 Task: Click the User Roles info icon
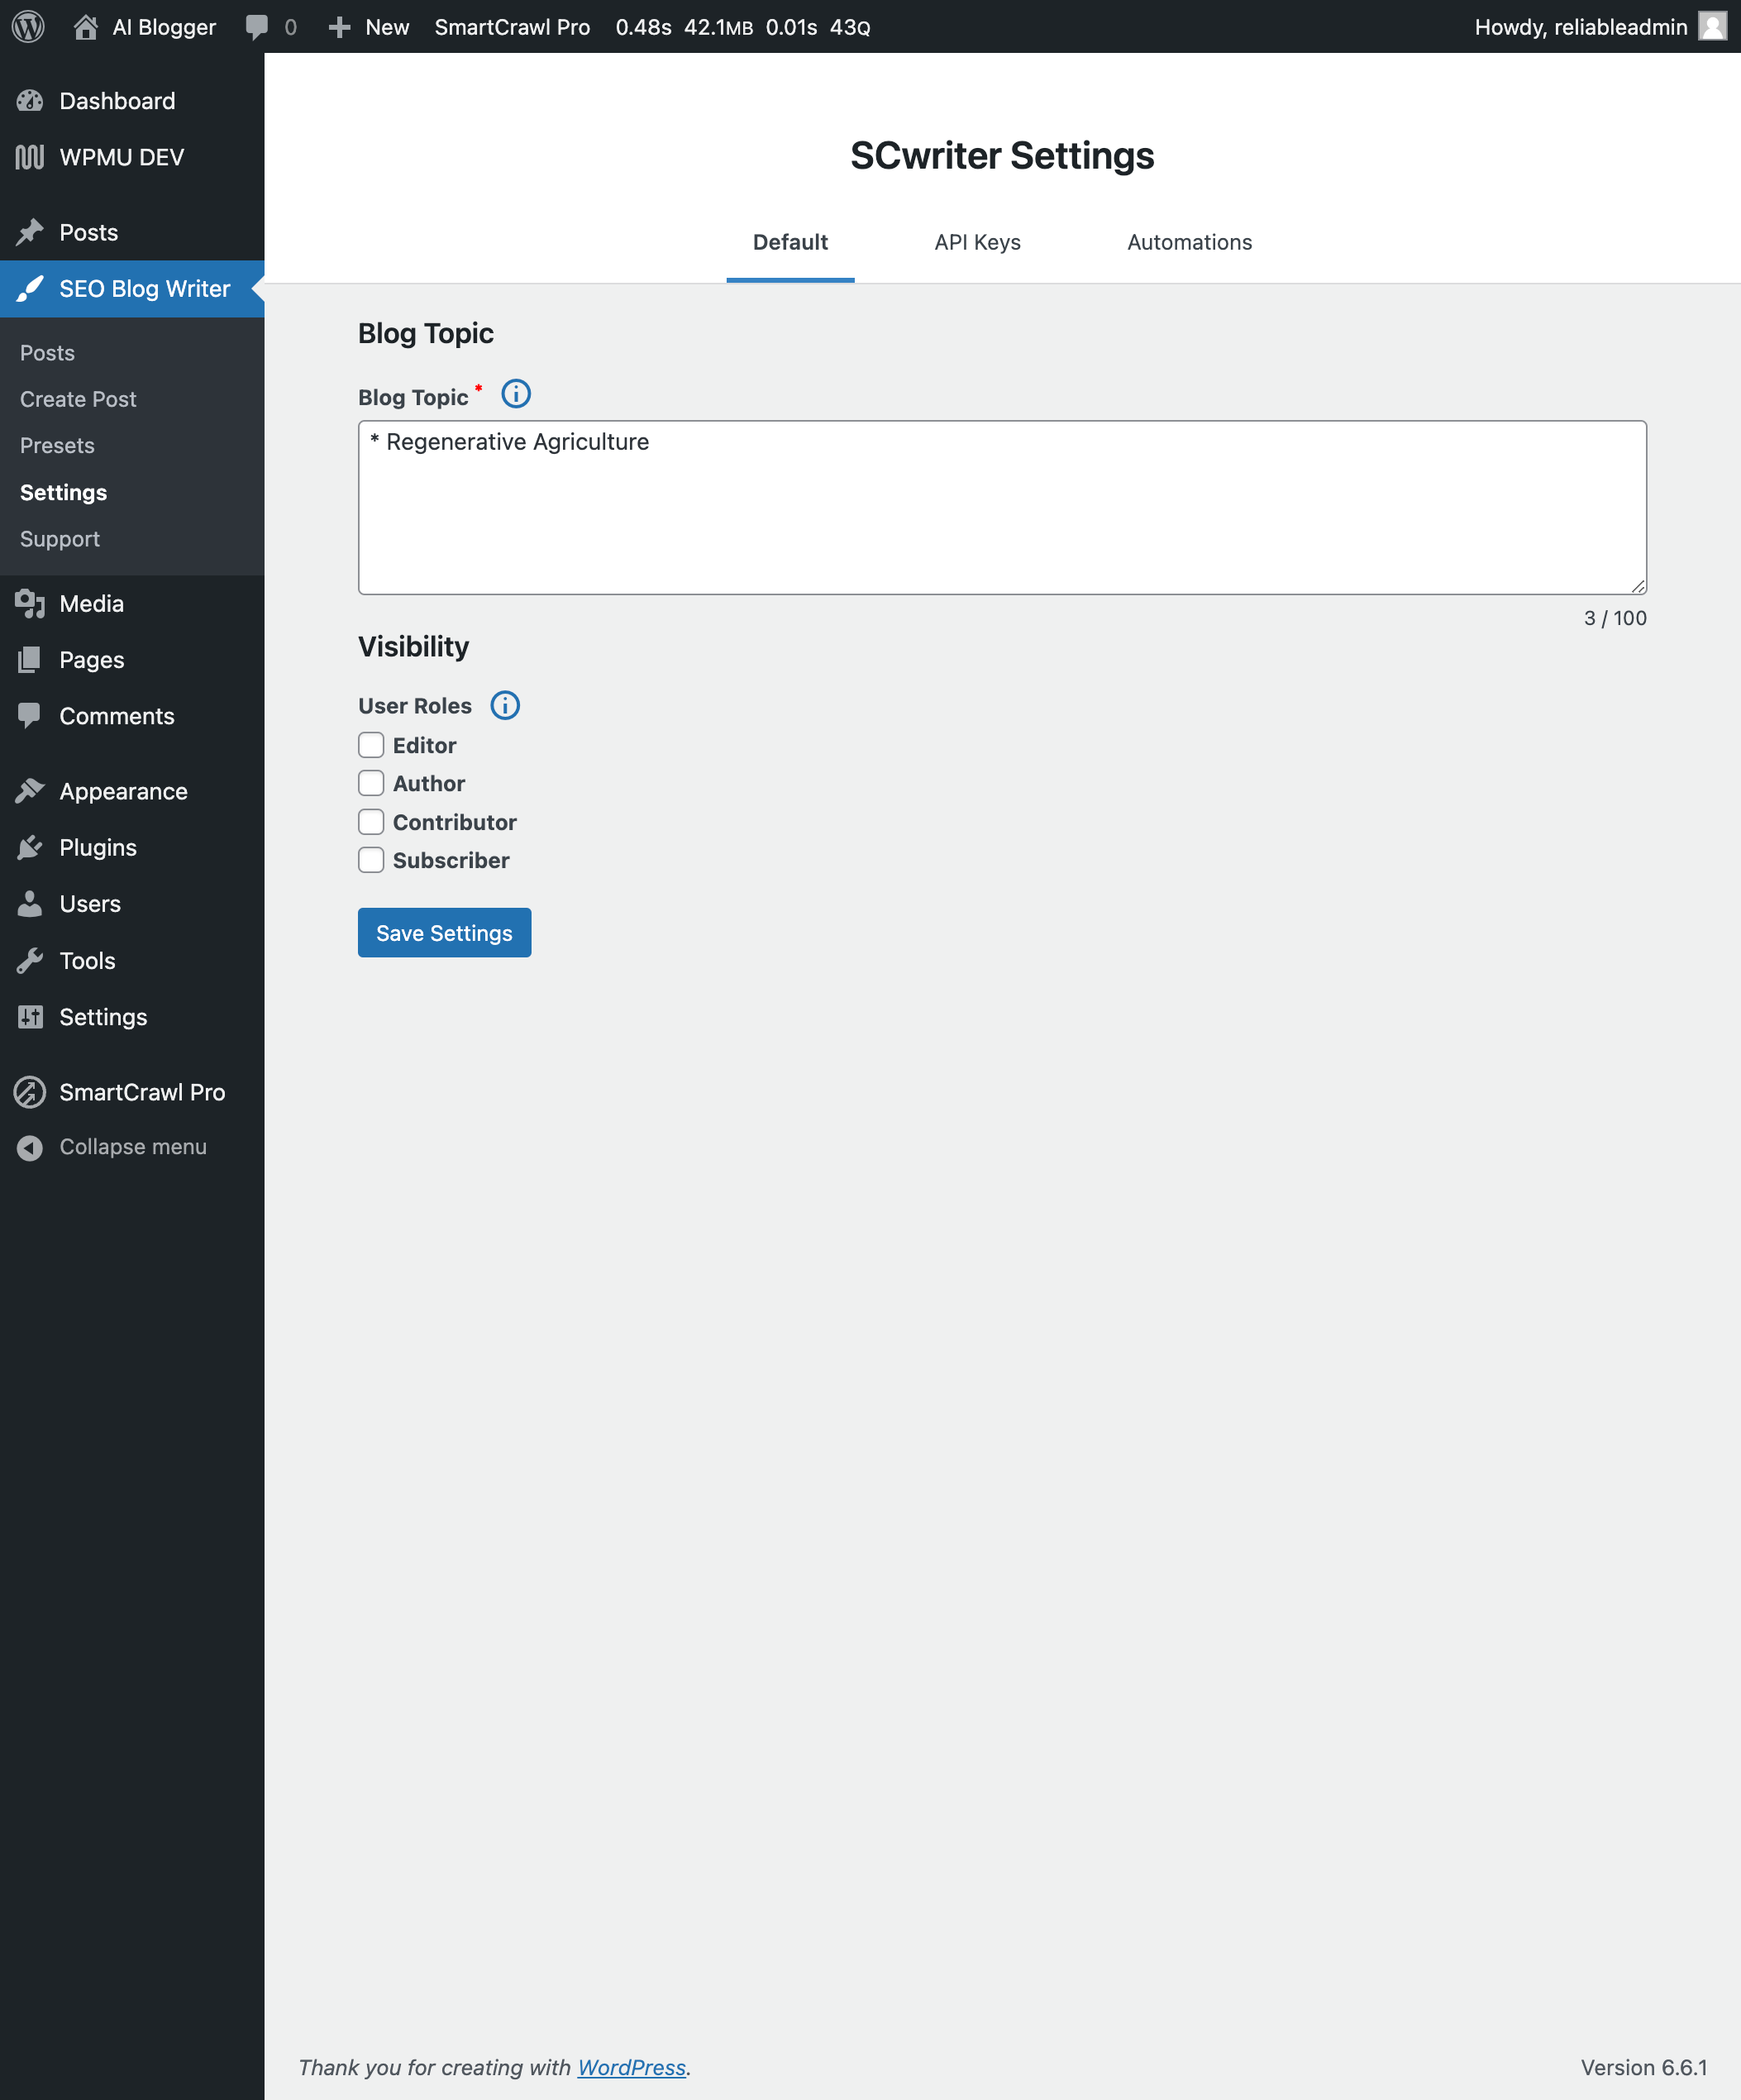click(x=505, y=705)
